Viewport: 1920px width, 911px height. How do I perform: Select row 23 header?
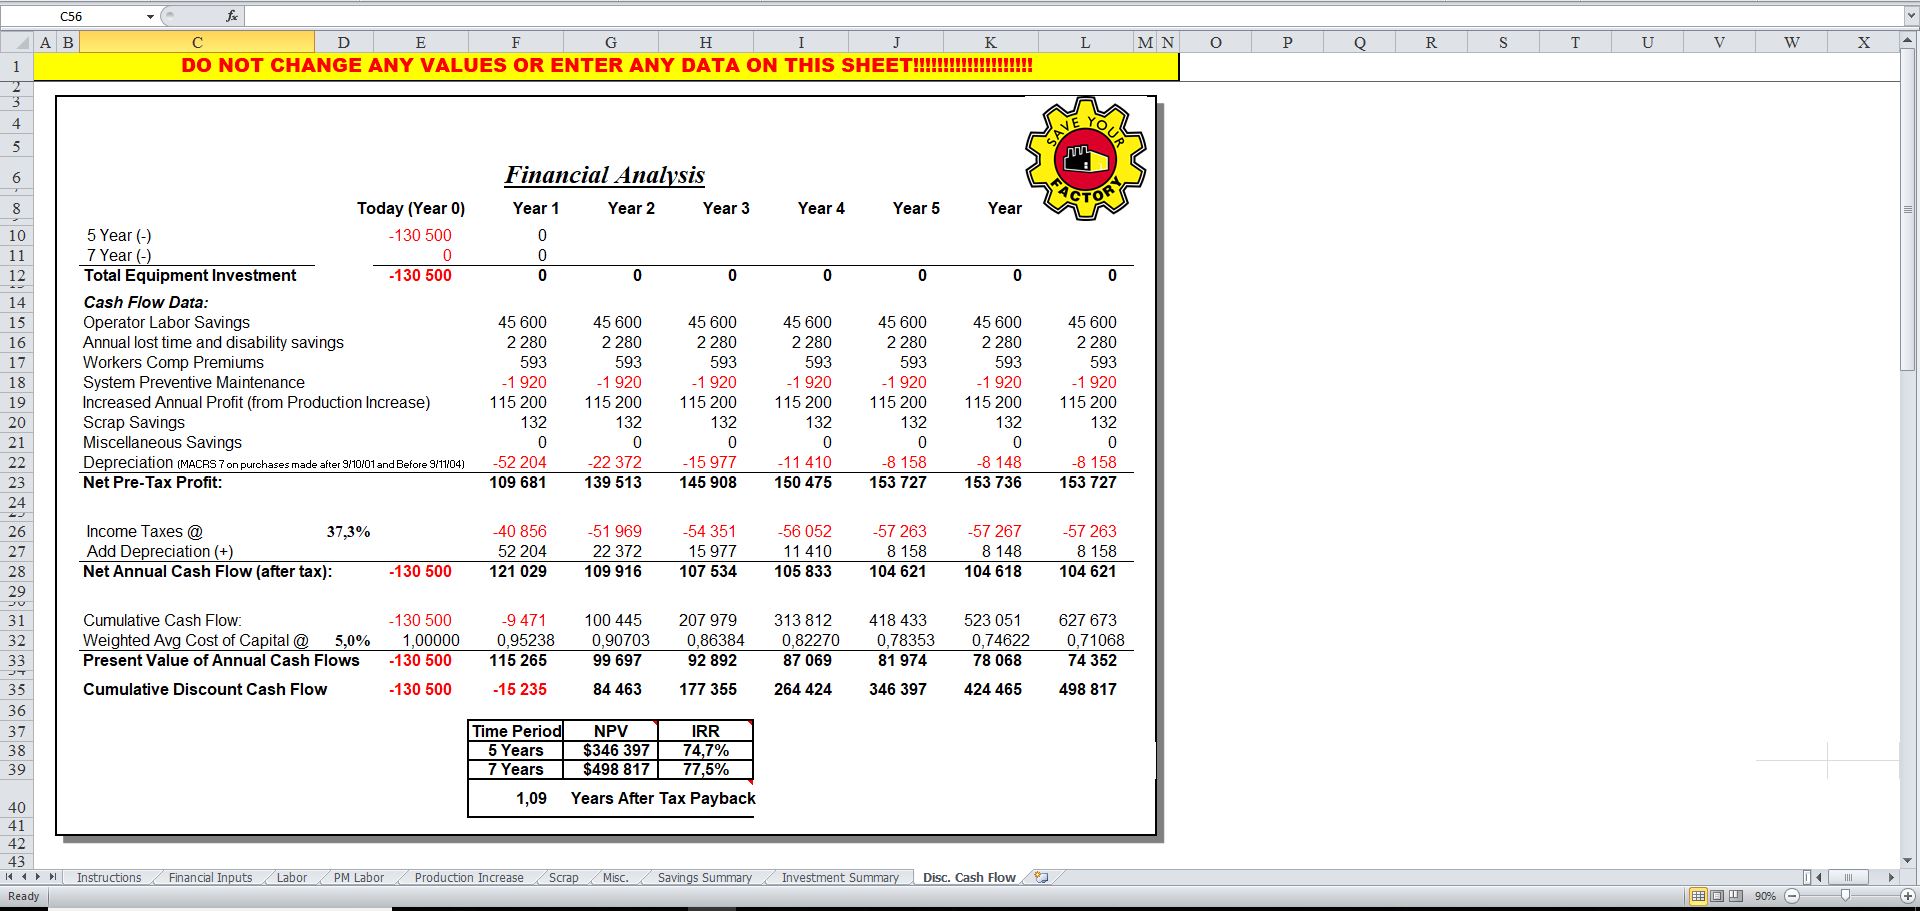coord(17,482)
